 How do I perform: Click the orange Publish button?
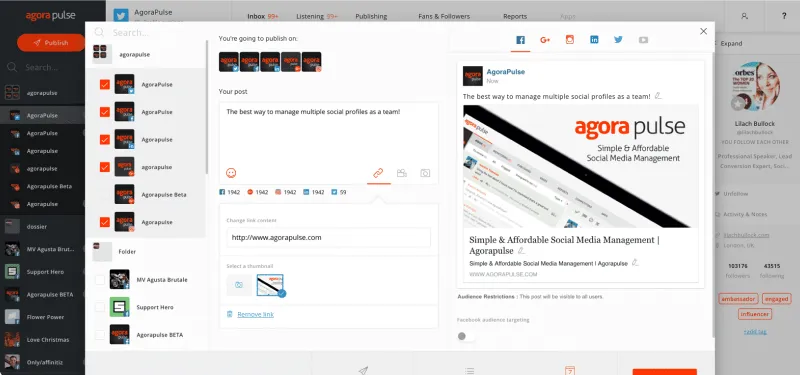pyautogui.click(x=51, y=43)
